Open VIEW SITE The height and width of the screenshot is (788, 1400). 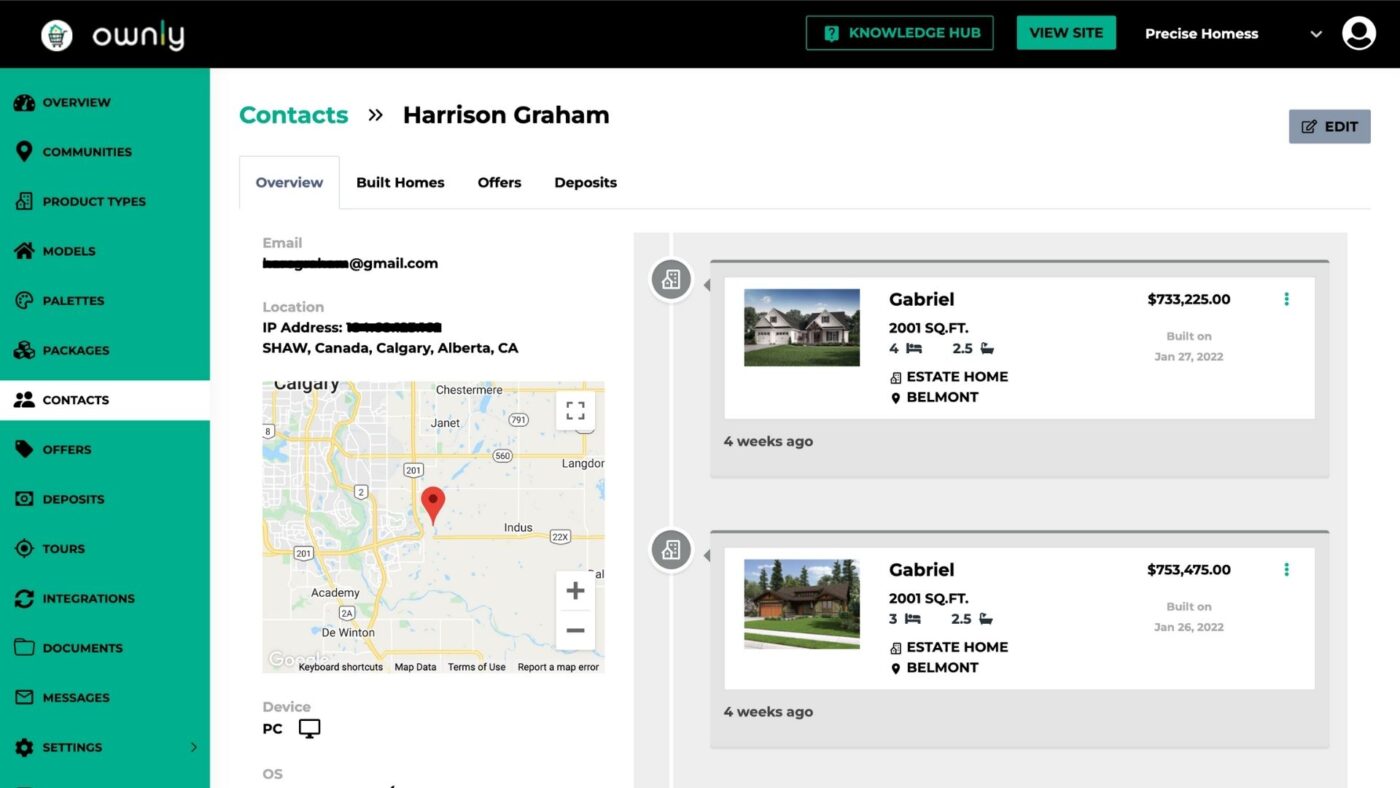tap(1066, 32)
